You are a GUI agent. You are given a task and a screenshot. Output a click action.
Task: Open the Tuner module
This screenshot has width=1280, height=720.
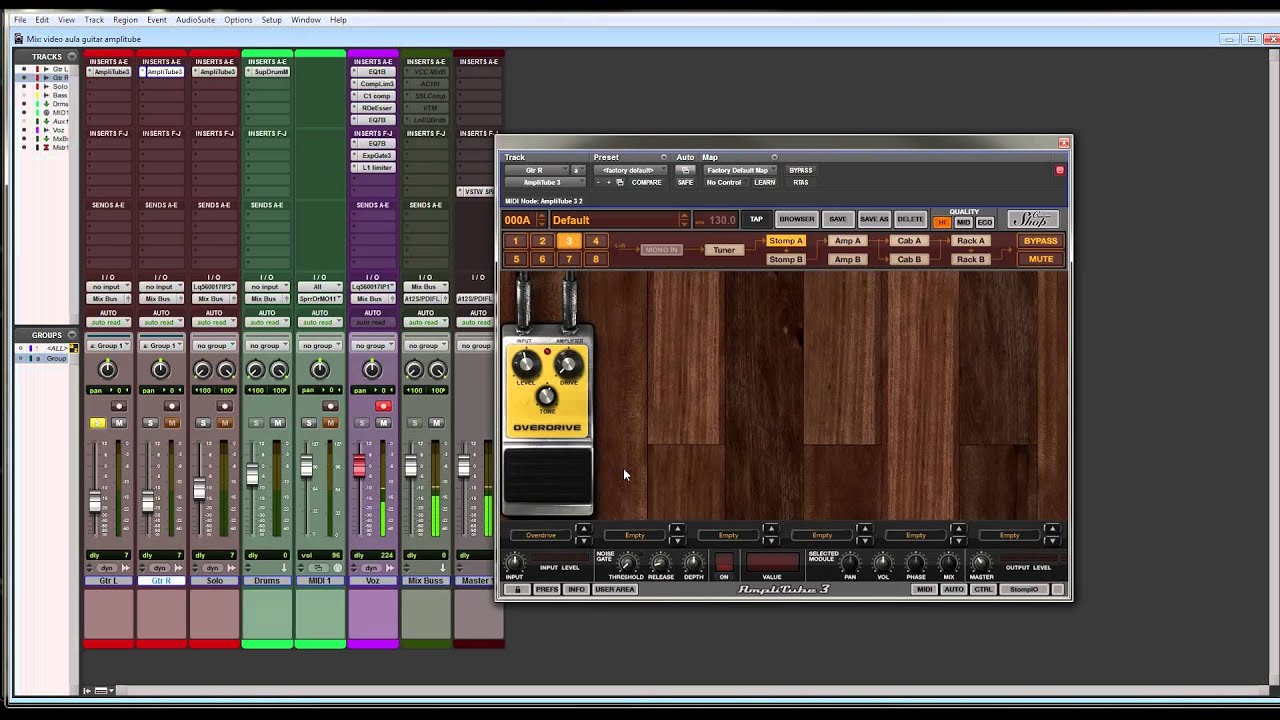coord(724,250)
